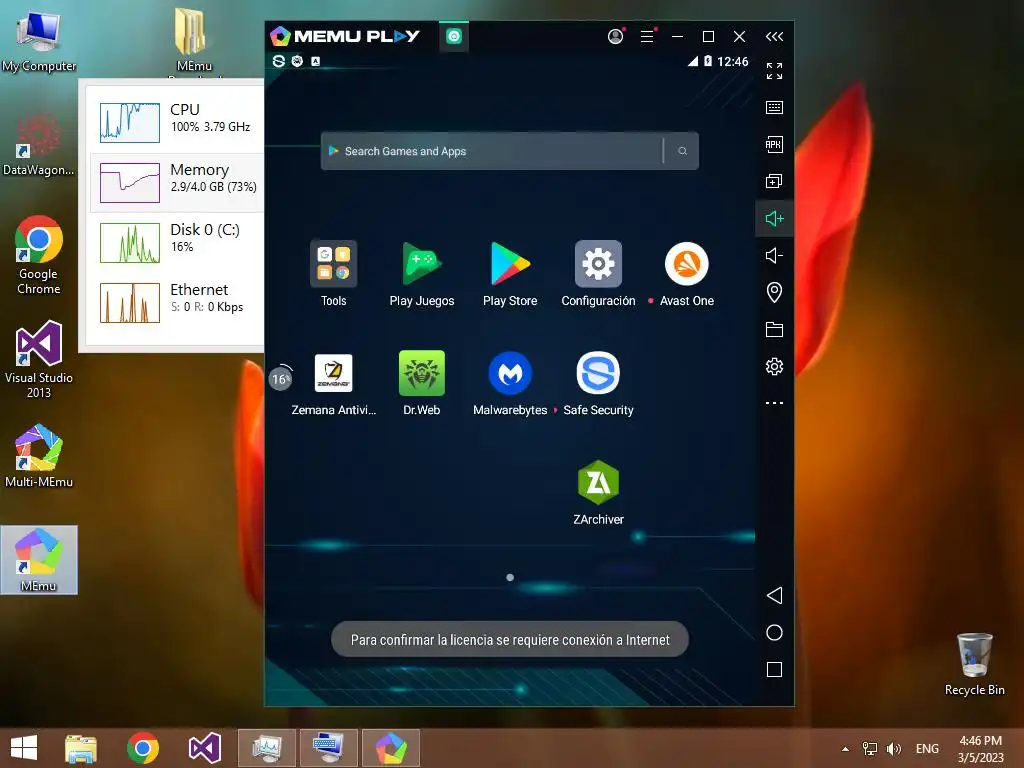Open Chrome from the taskbar
The height and width of the screenshot is (768, 1024).
tap(143, 748)
